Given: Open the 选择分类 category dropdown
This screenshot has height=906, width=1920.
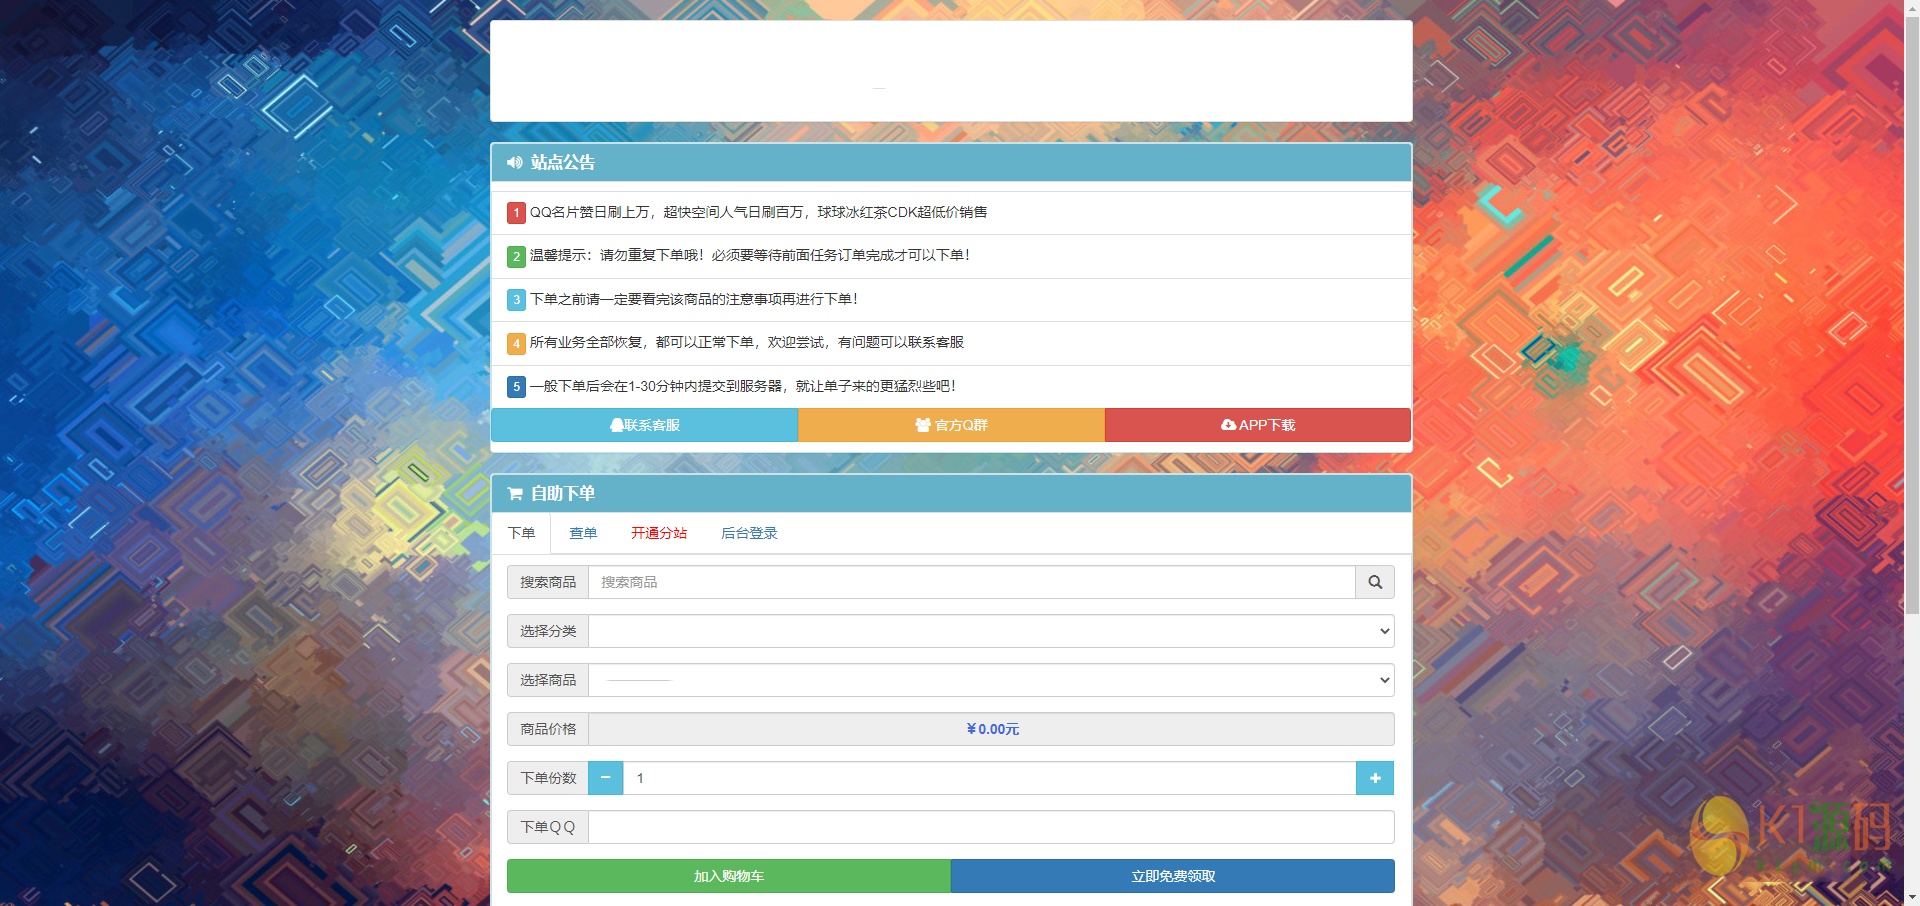Looking at the screenshot, I should 990,631.
